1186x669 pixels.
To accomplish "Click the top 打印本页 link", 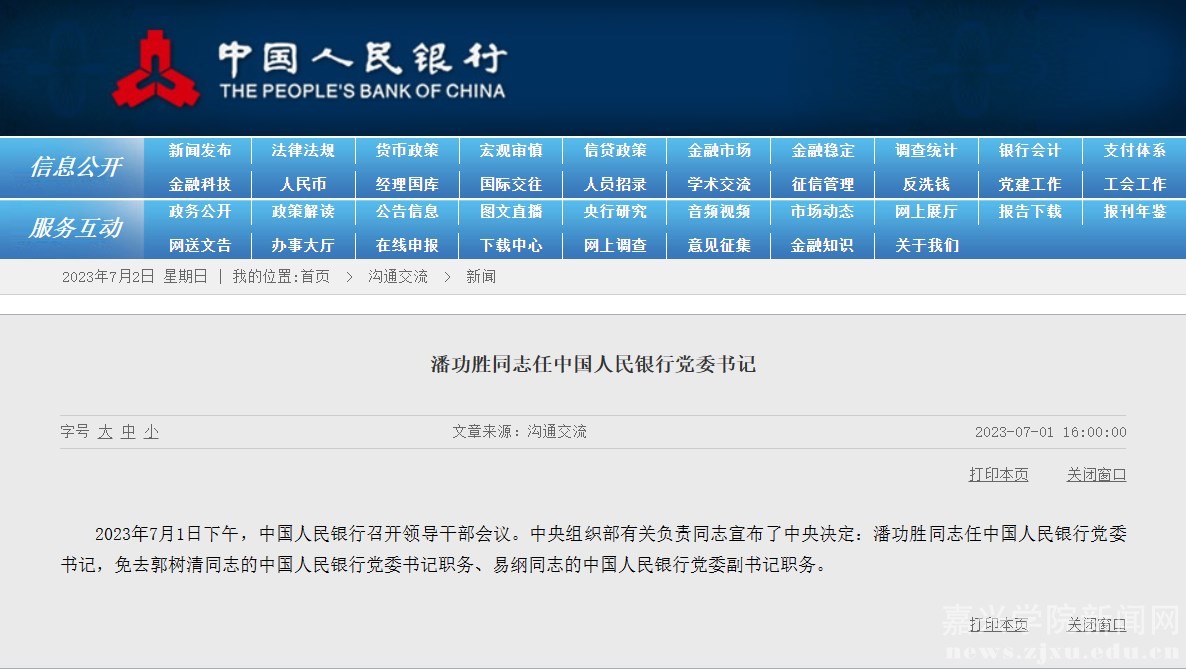I will click(998, 475).
